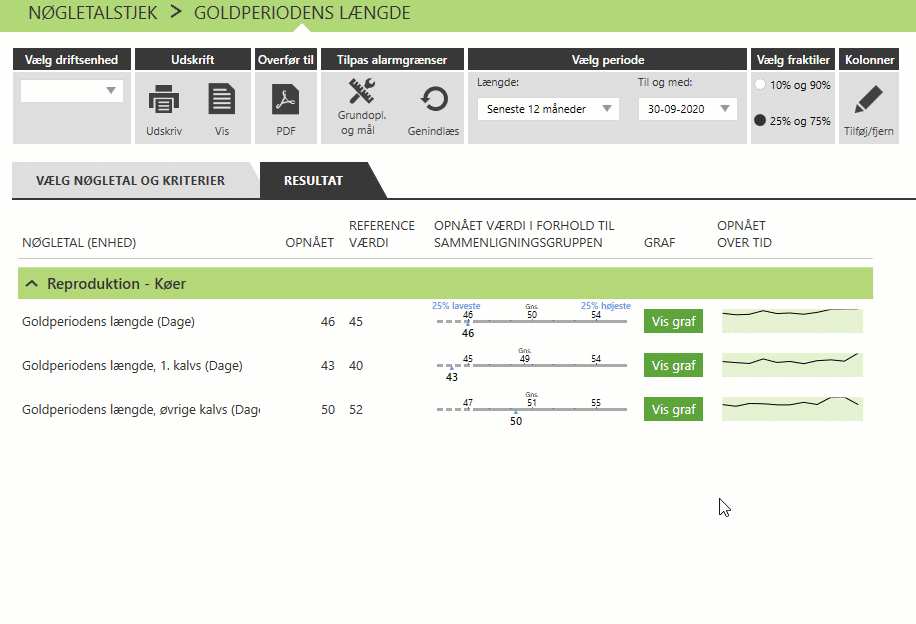Click the Genindlæs reload icon
Viewport: 916px width, 624px height.
click(x=433, y=100)
